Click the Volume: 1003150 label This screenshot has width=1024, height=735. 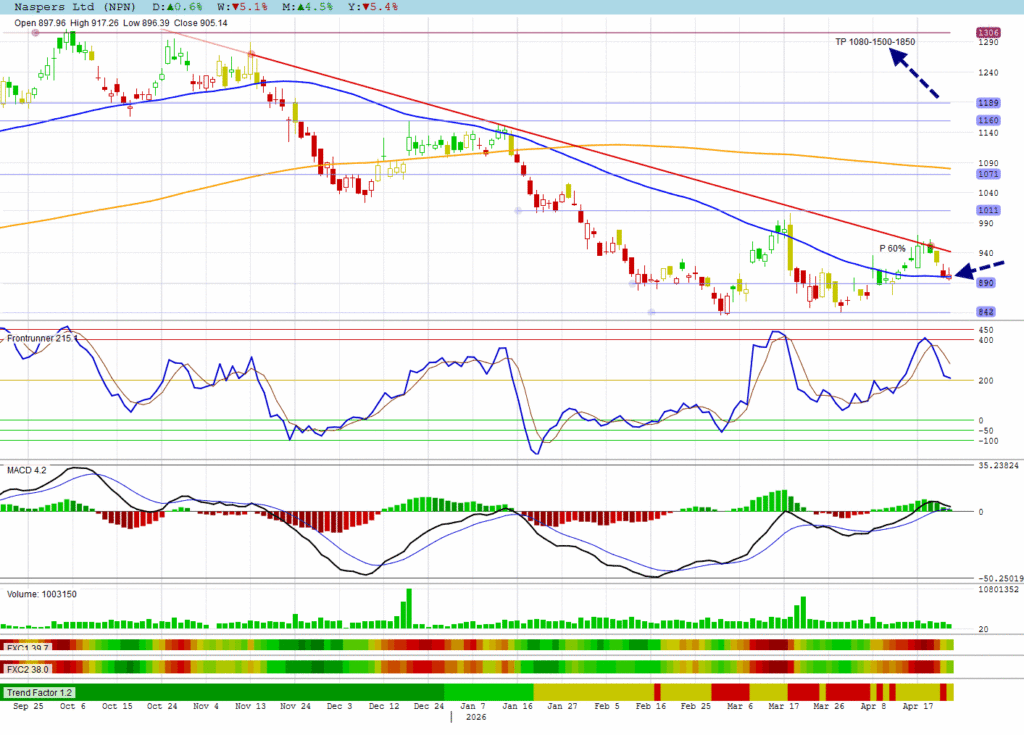[42, 594]
